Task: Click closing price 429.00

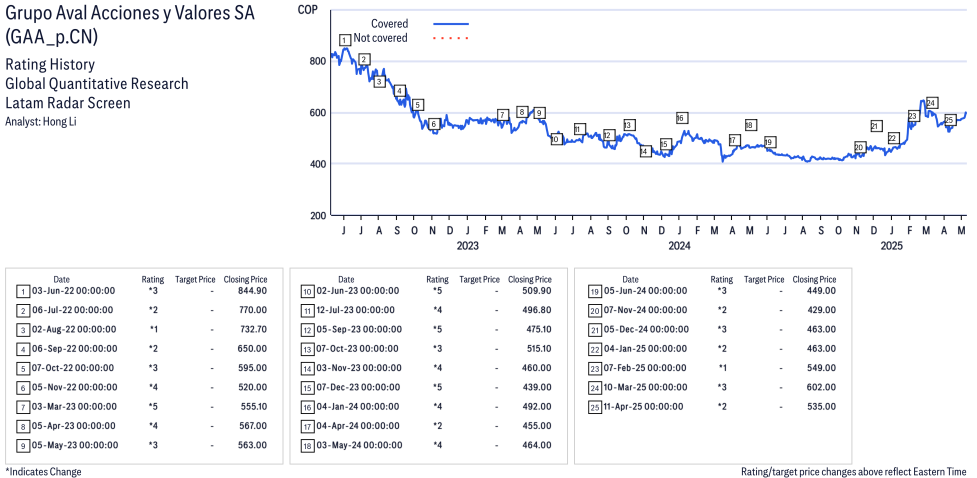Action: point(822,310)
